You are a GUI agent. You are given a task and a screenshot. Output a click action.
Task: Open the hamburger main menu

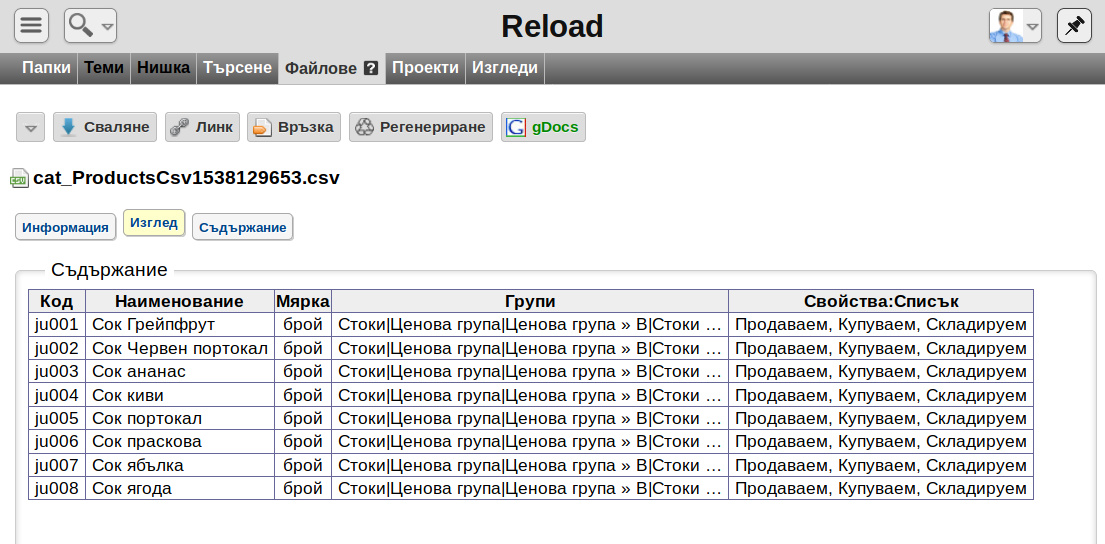pyautogui.click(x=31, y=26)
